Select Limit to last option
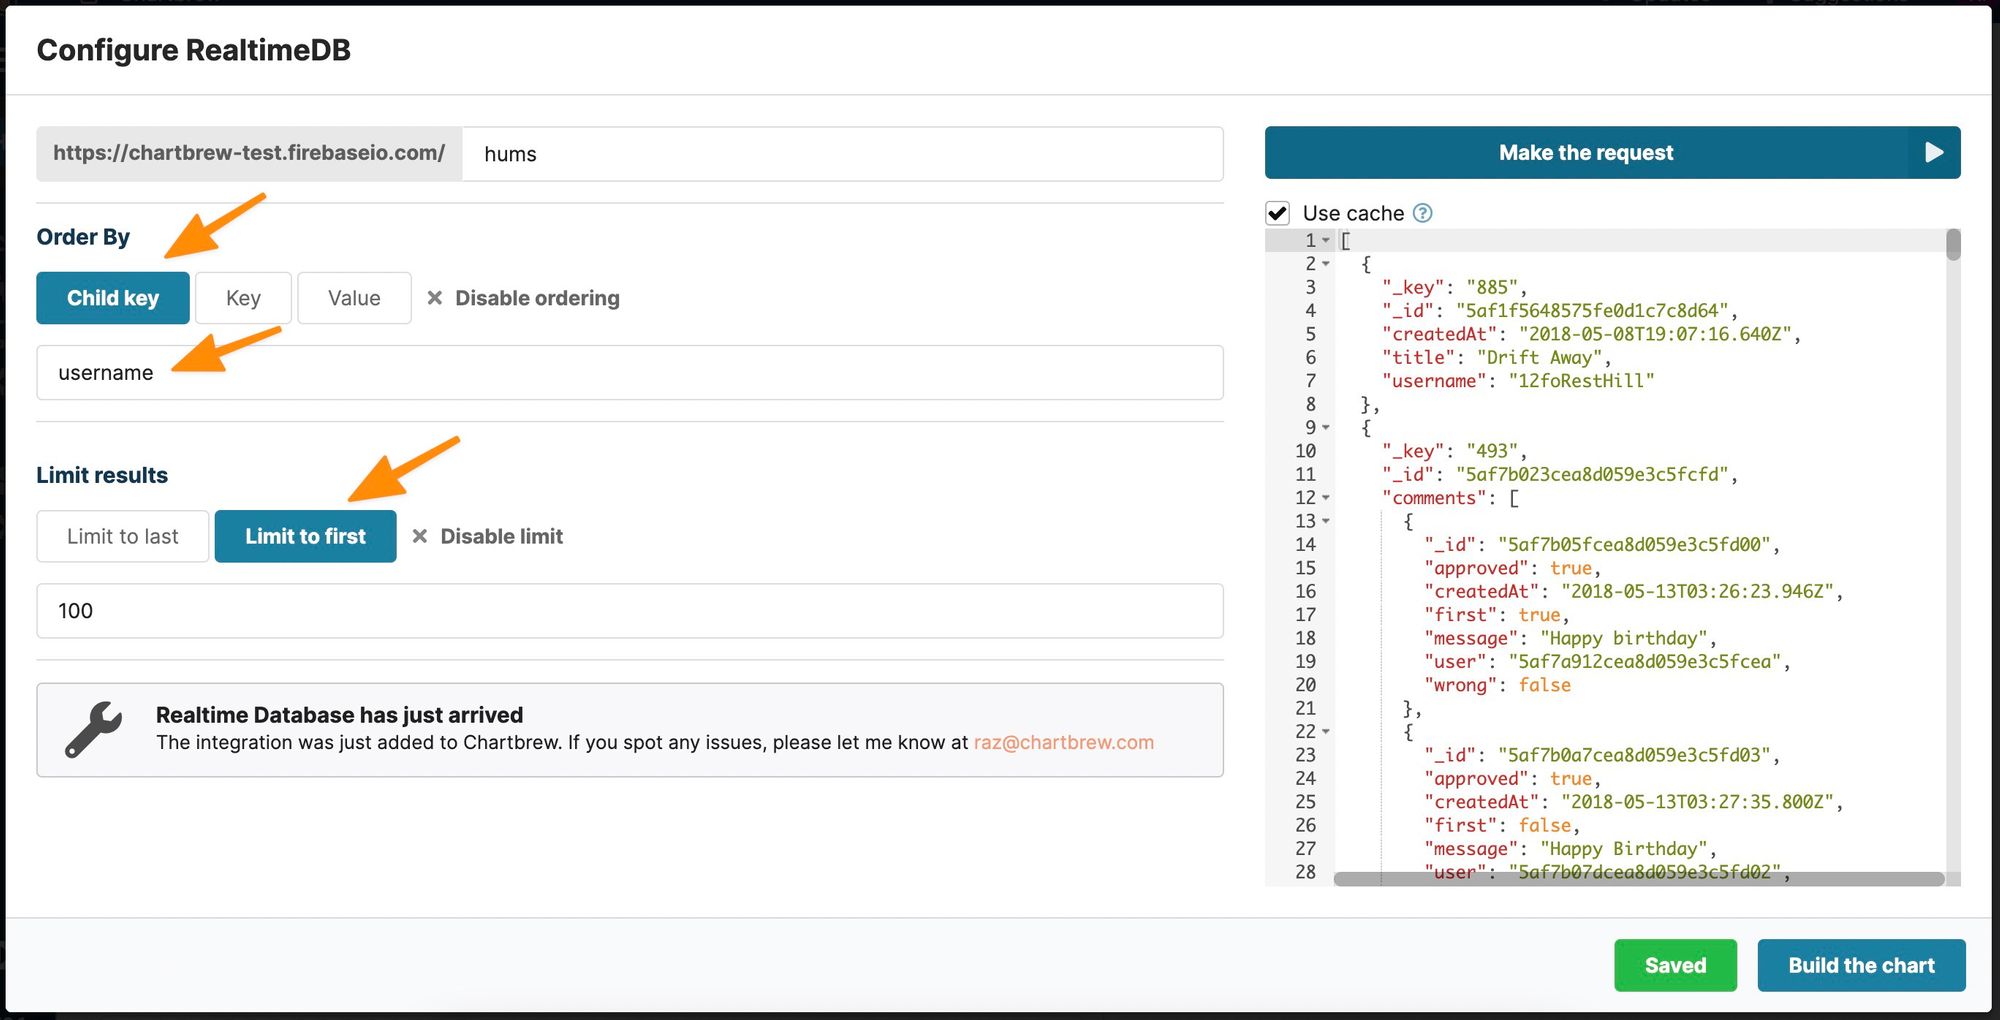2000x1020 pixels. coord(123,536)
